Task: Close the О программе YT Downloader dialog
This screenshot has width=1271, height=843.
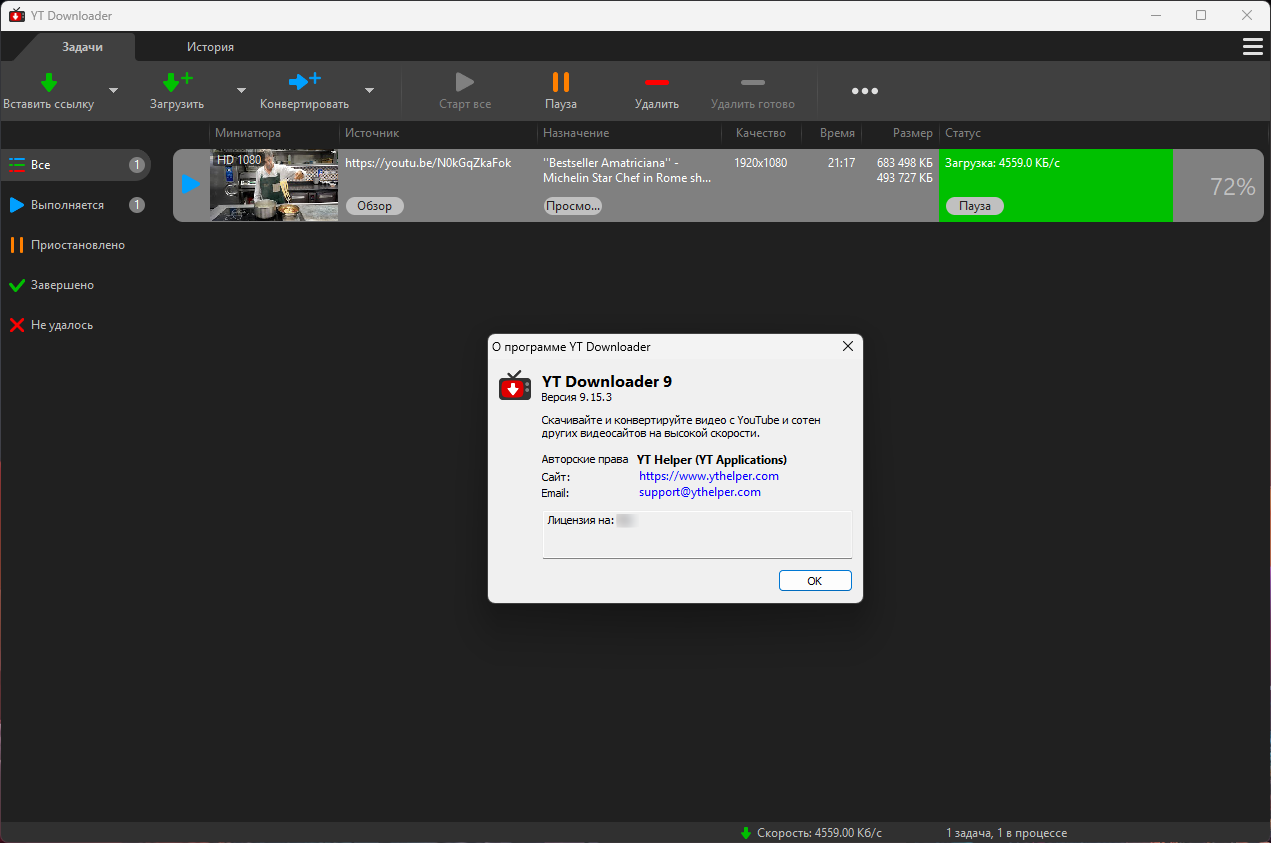Action: pos(848,346)
